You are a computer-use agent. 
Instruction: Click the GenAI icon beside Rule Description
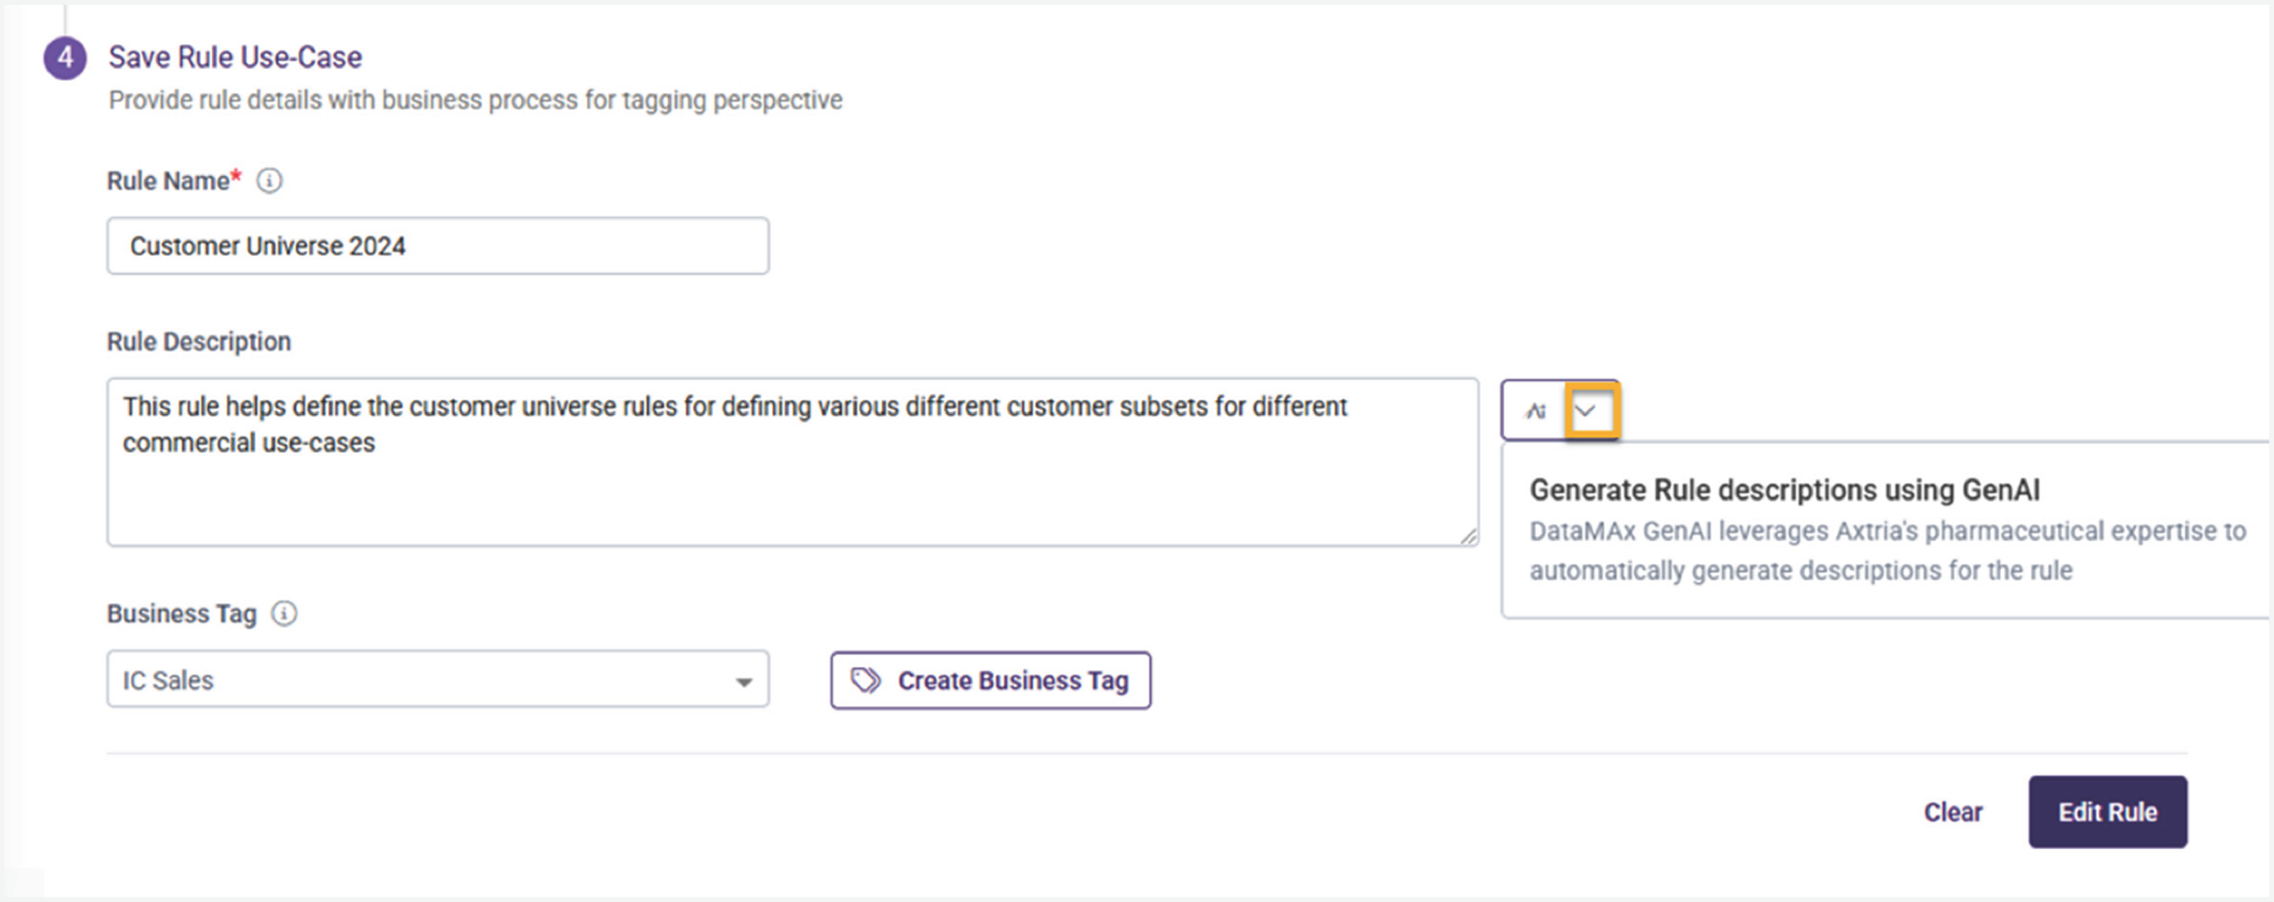tap(1535, 411)
